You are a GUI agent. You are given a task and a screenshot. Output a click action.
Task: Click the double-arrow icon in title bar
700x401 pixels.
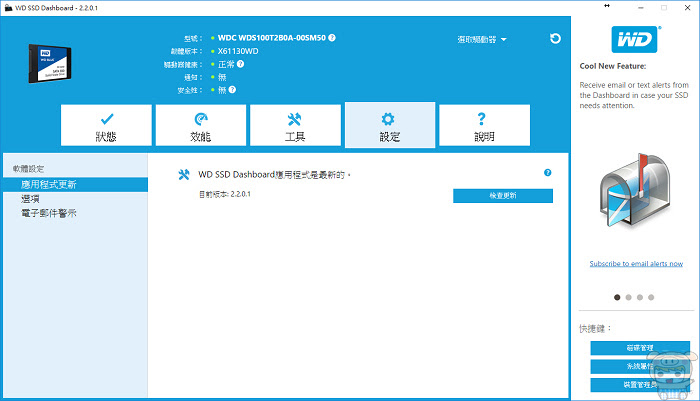pos(607,6)
